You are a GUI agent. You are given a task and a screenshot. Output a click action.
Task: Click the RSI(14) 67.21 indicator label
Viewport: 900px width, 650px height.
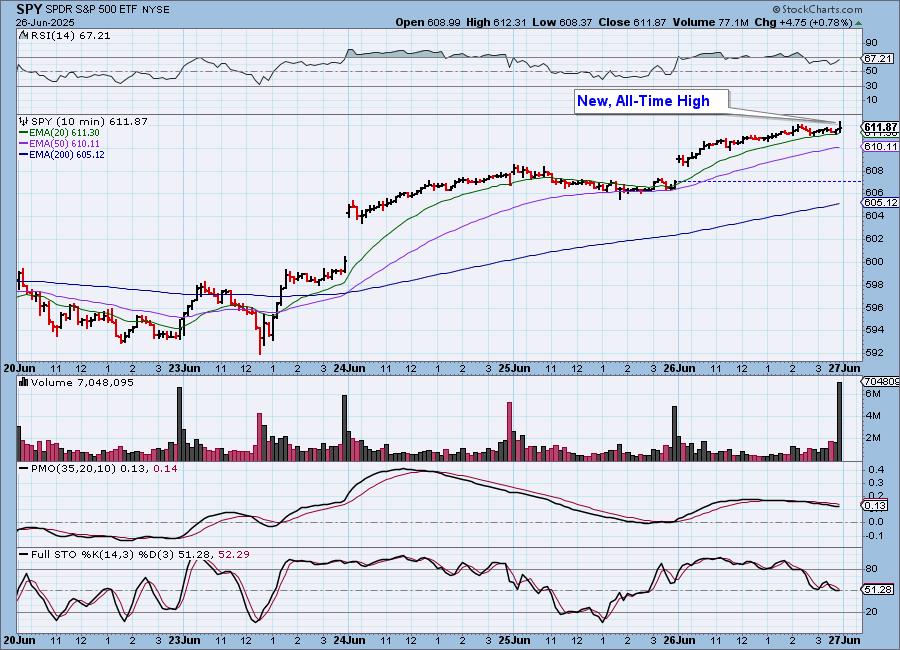point(71,35)
